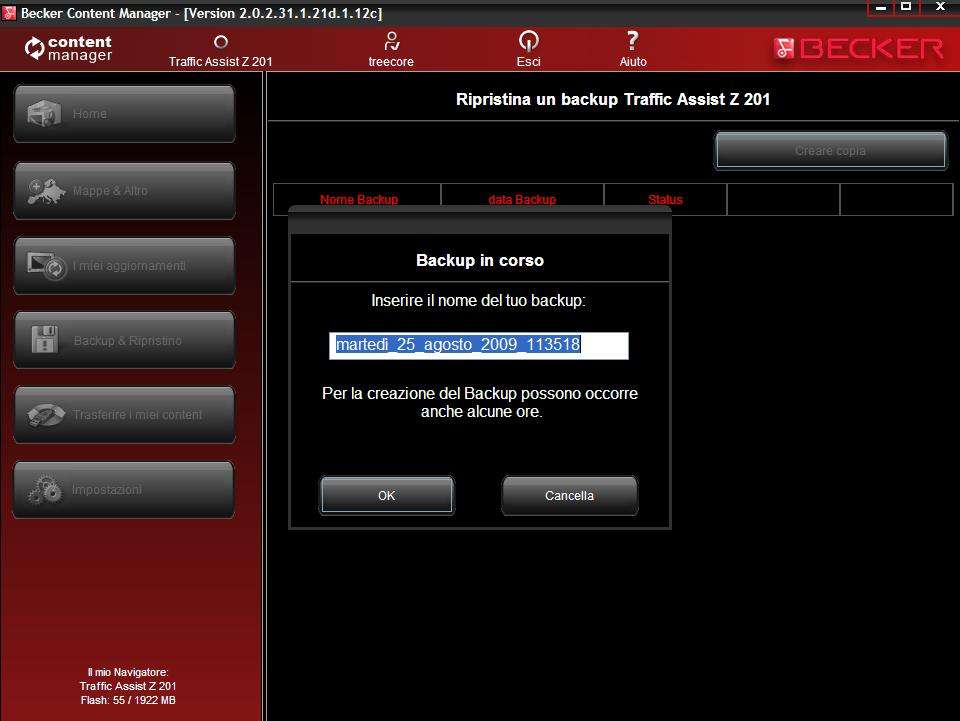Minimize the Becker Content Manager window
This screenshot has width=960, height=721.
click(881, 7)
